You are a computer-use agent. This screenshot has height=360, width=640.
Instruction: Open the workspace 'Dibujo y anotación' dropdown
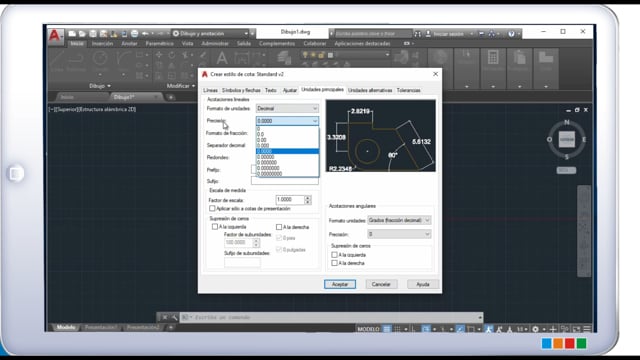(211, 33)
